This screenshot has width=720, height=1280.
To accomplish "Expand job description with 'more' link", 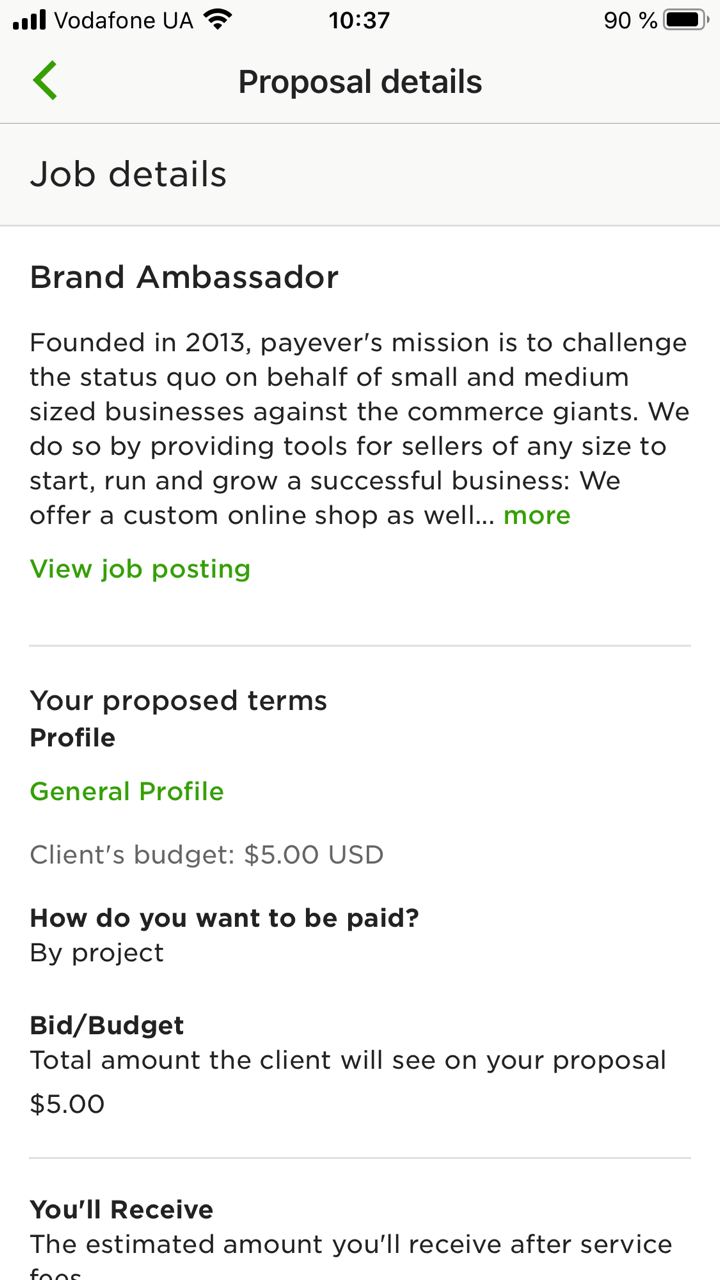I will (537, 516).
